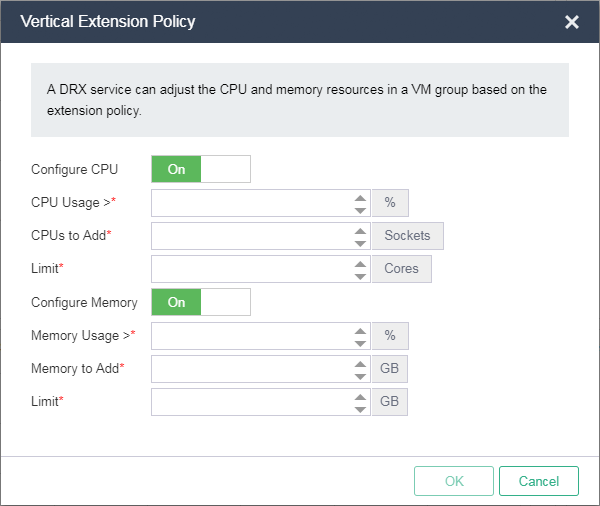This screenshot has height=506, width=600.
Task: Click the Memory Usage input field
Action: pos(251,336)
